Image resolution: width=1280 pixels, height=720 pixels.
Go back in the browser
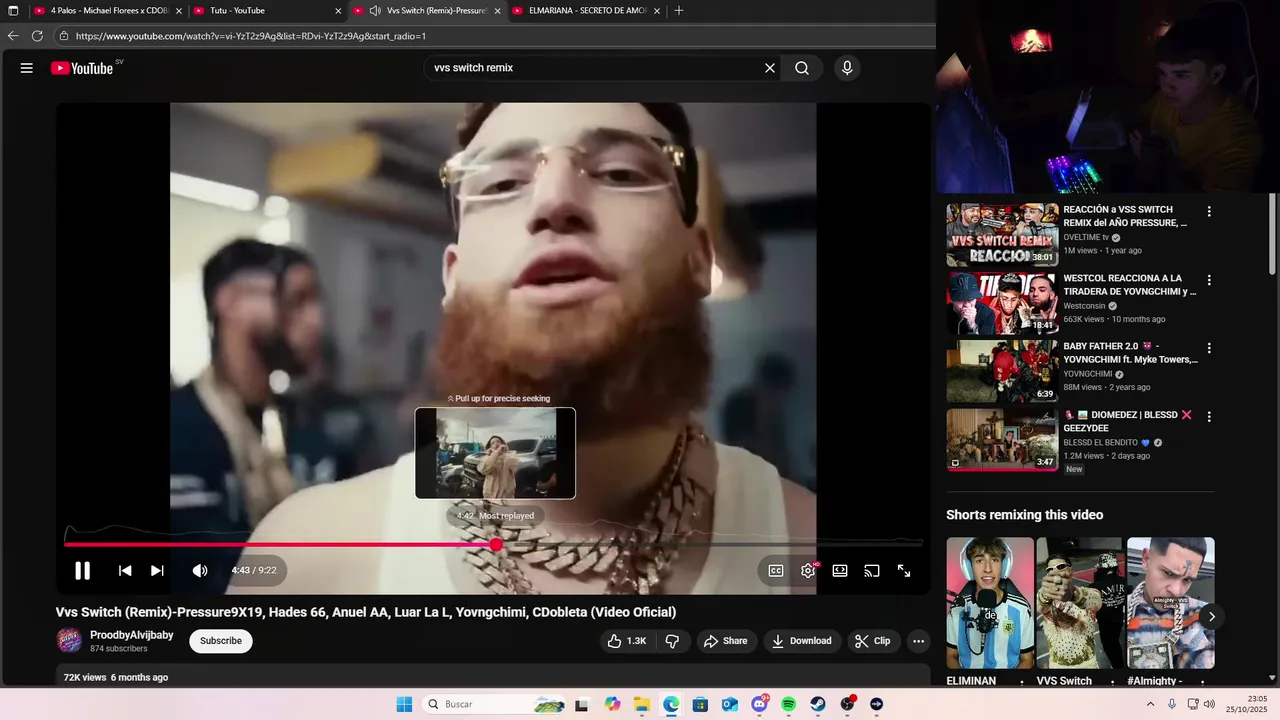pyautogui.click(x=13, y=36)
